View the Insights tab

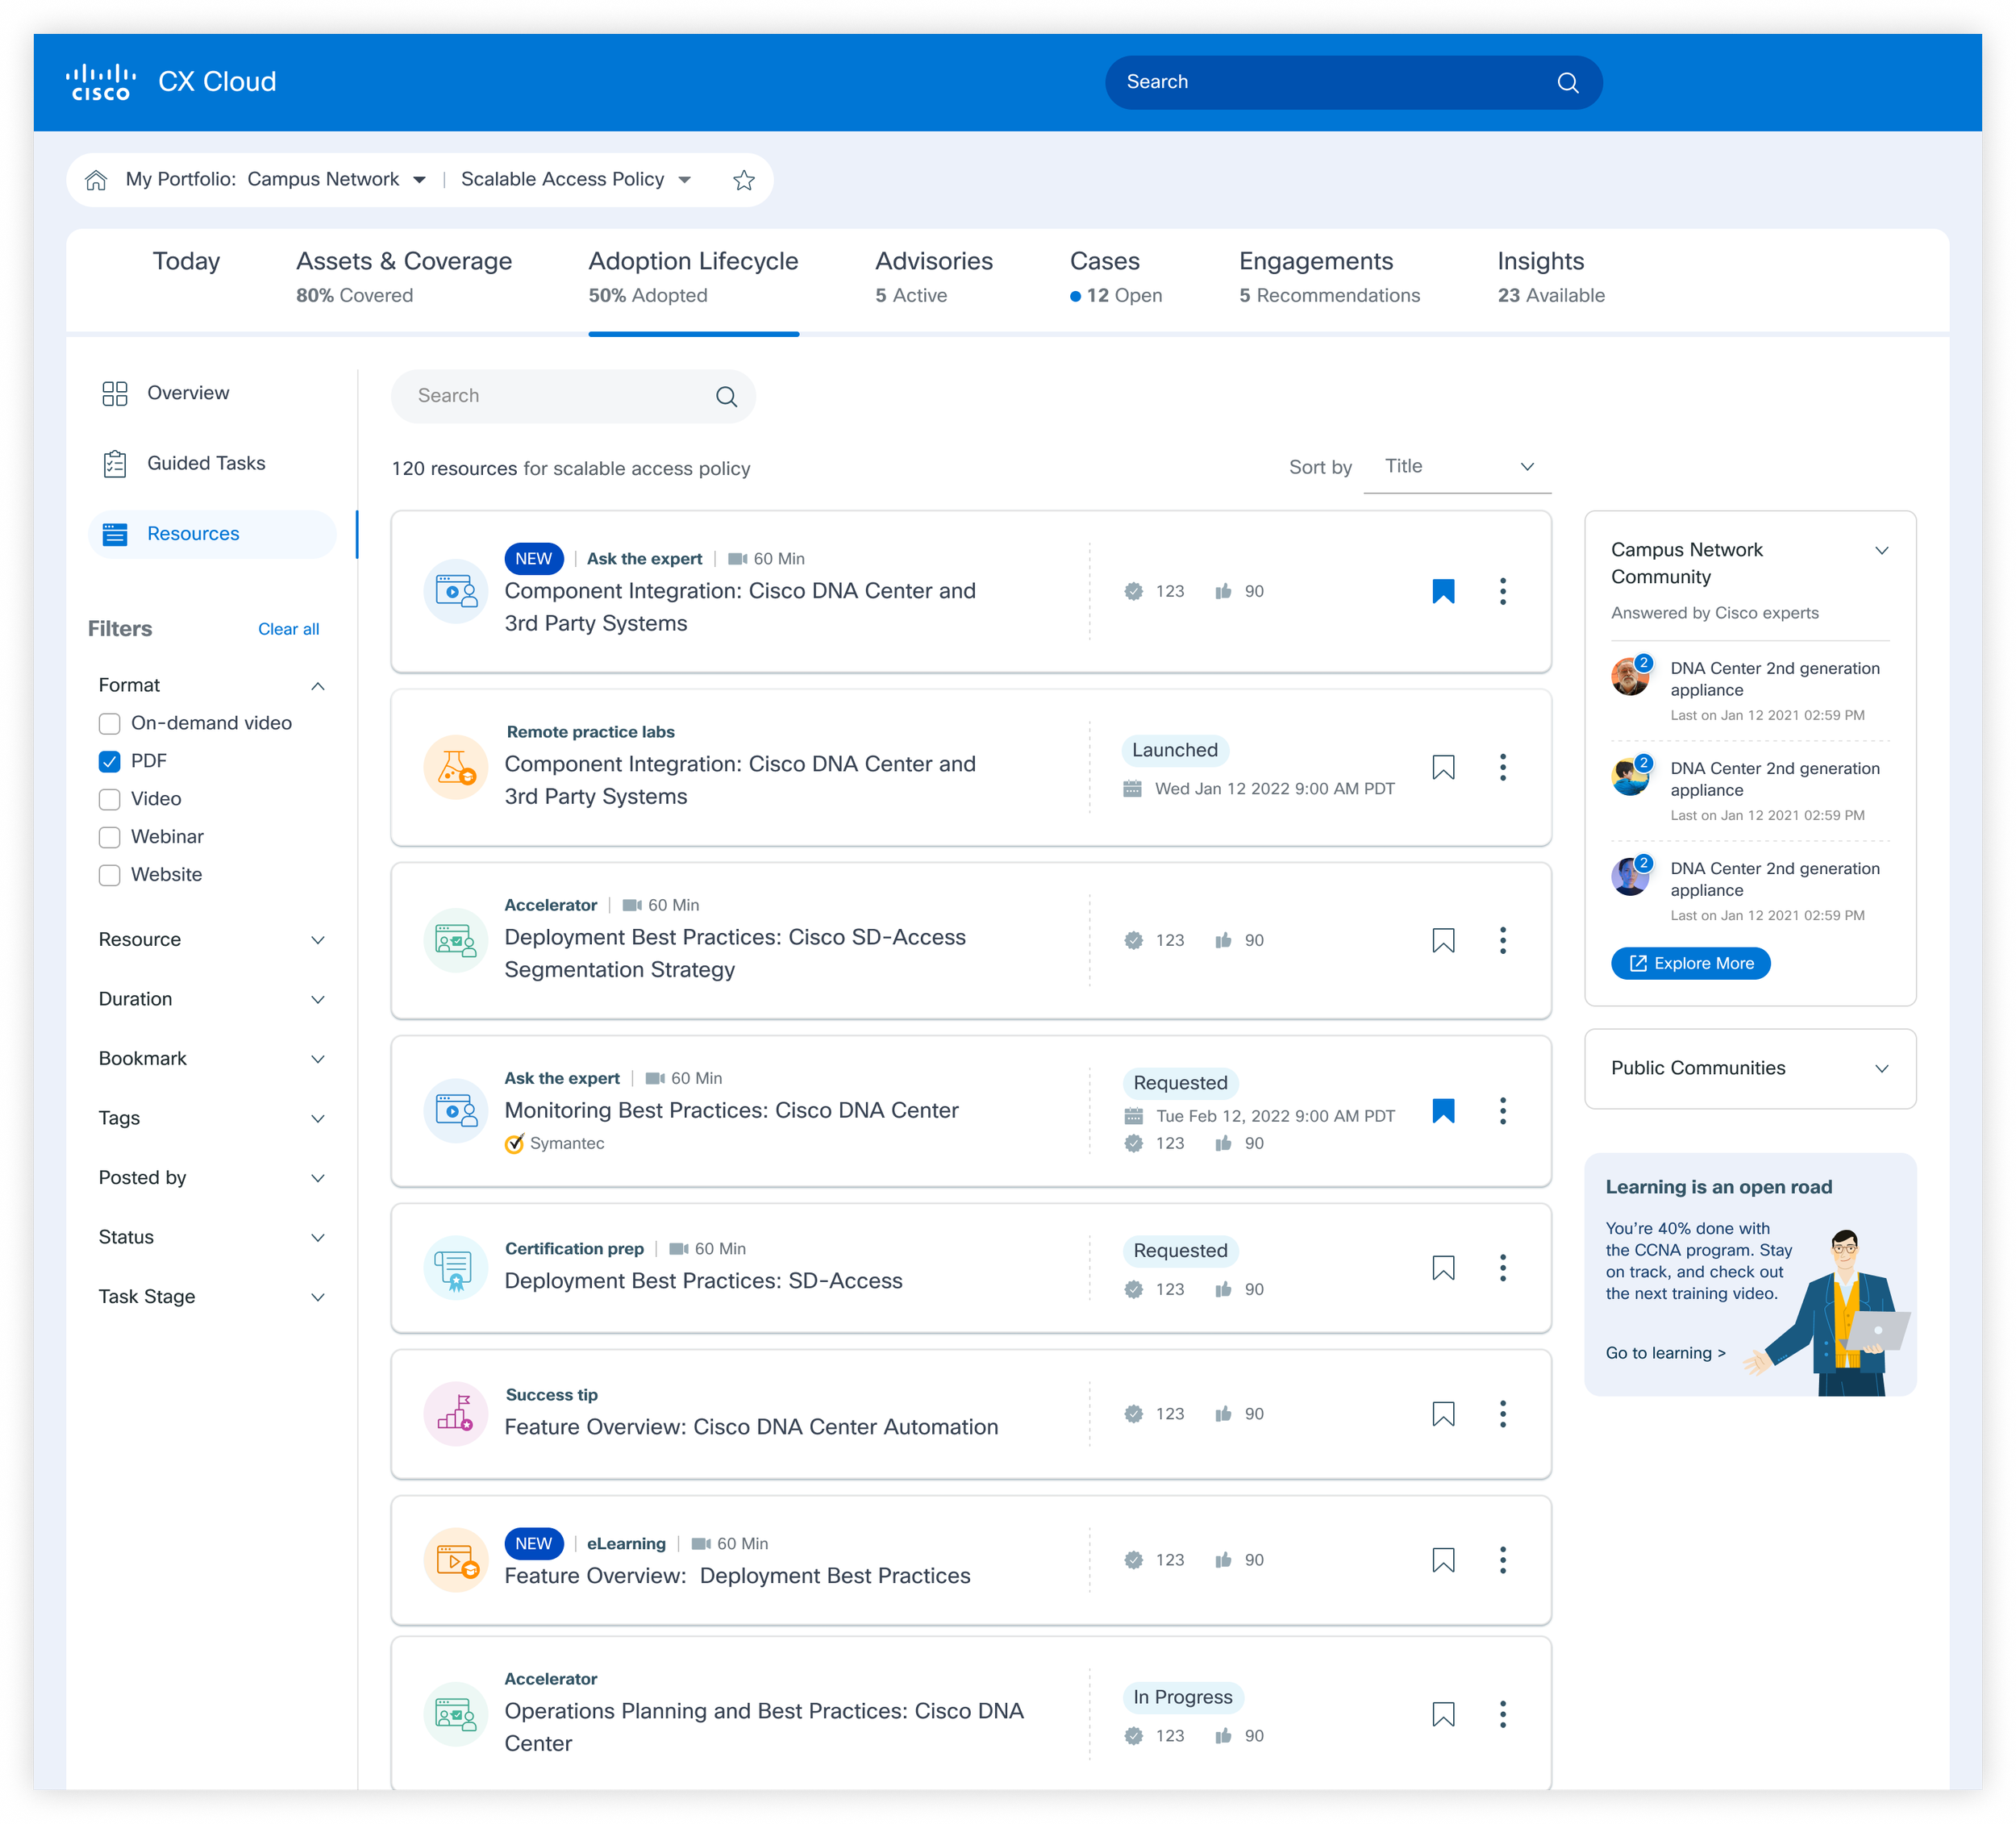[1551, 277]
